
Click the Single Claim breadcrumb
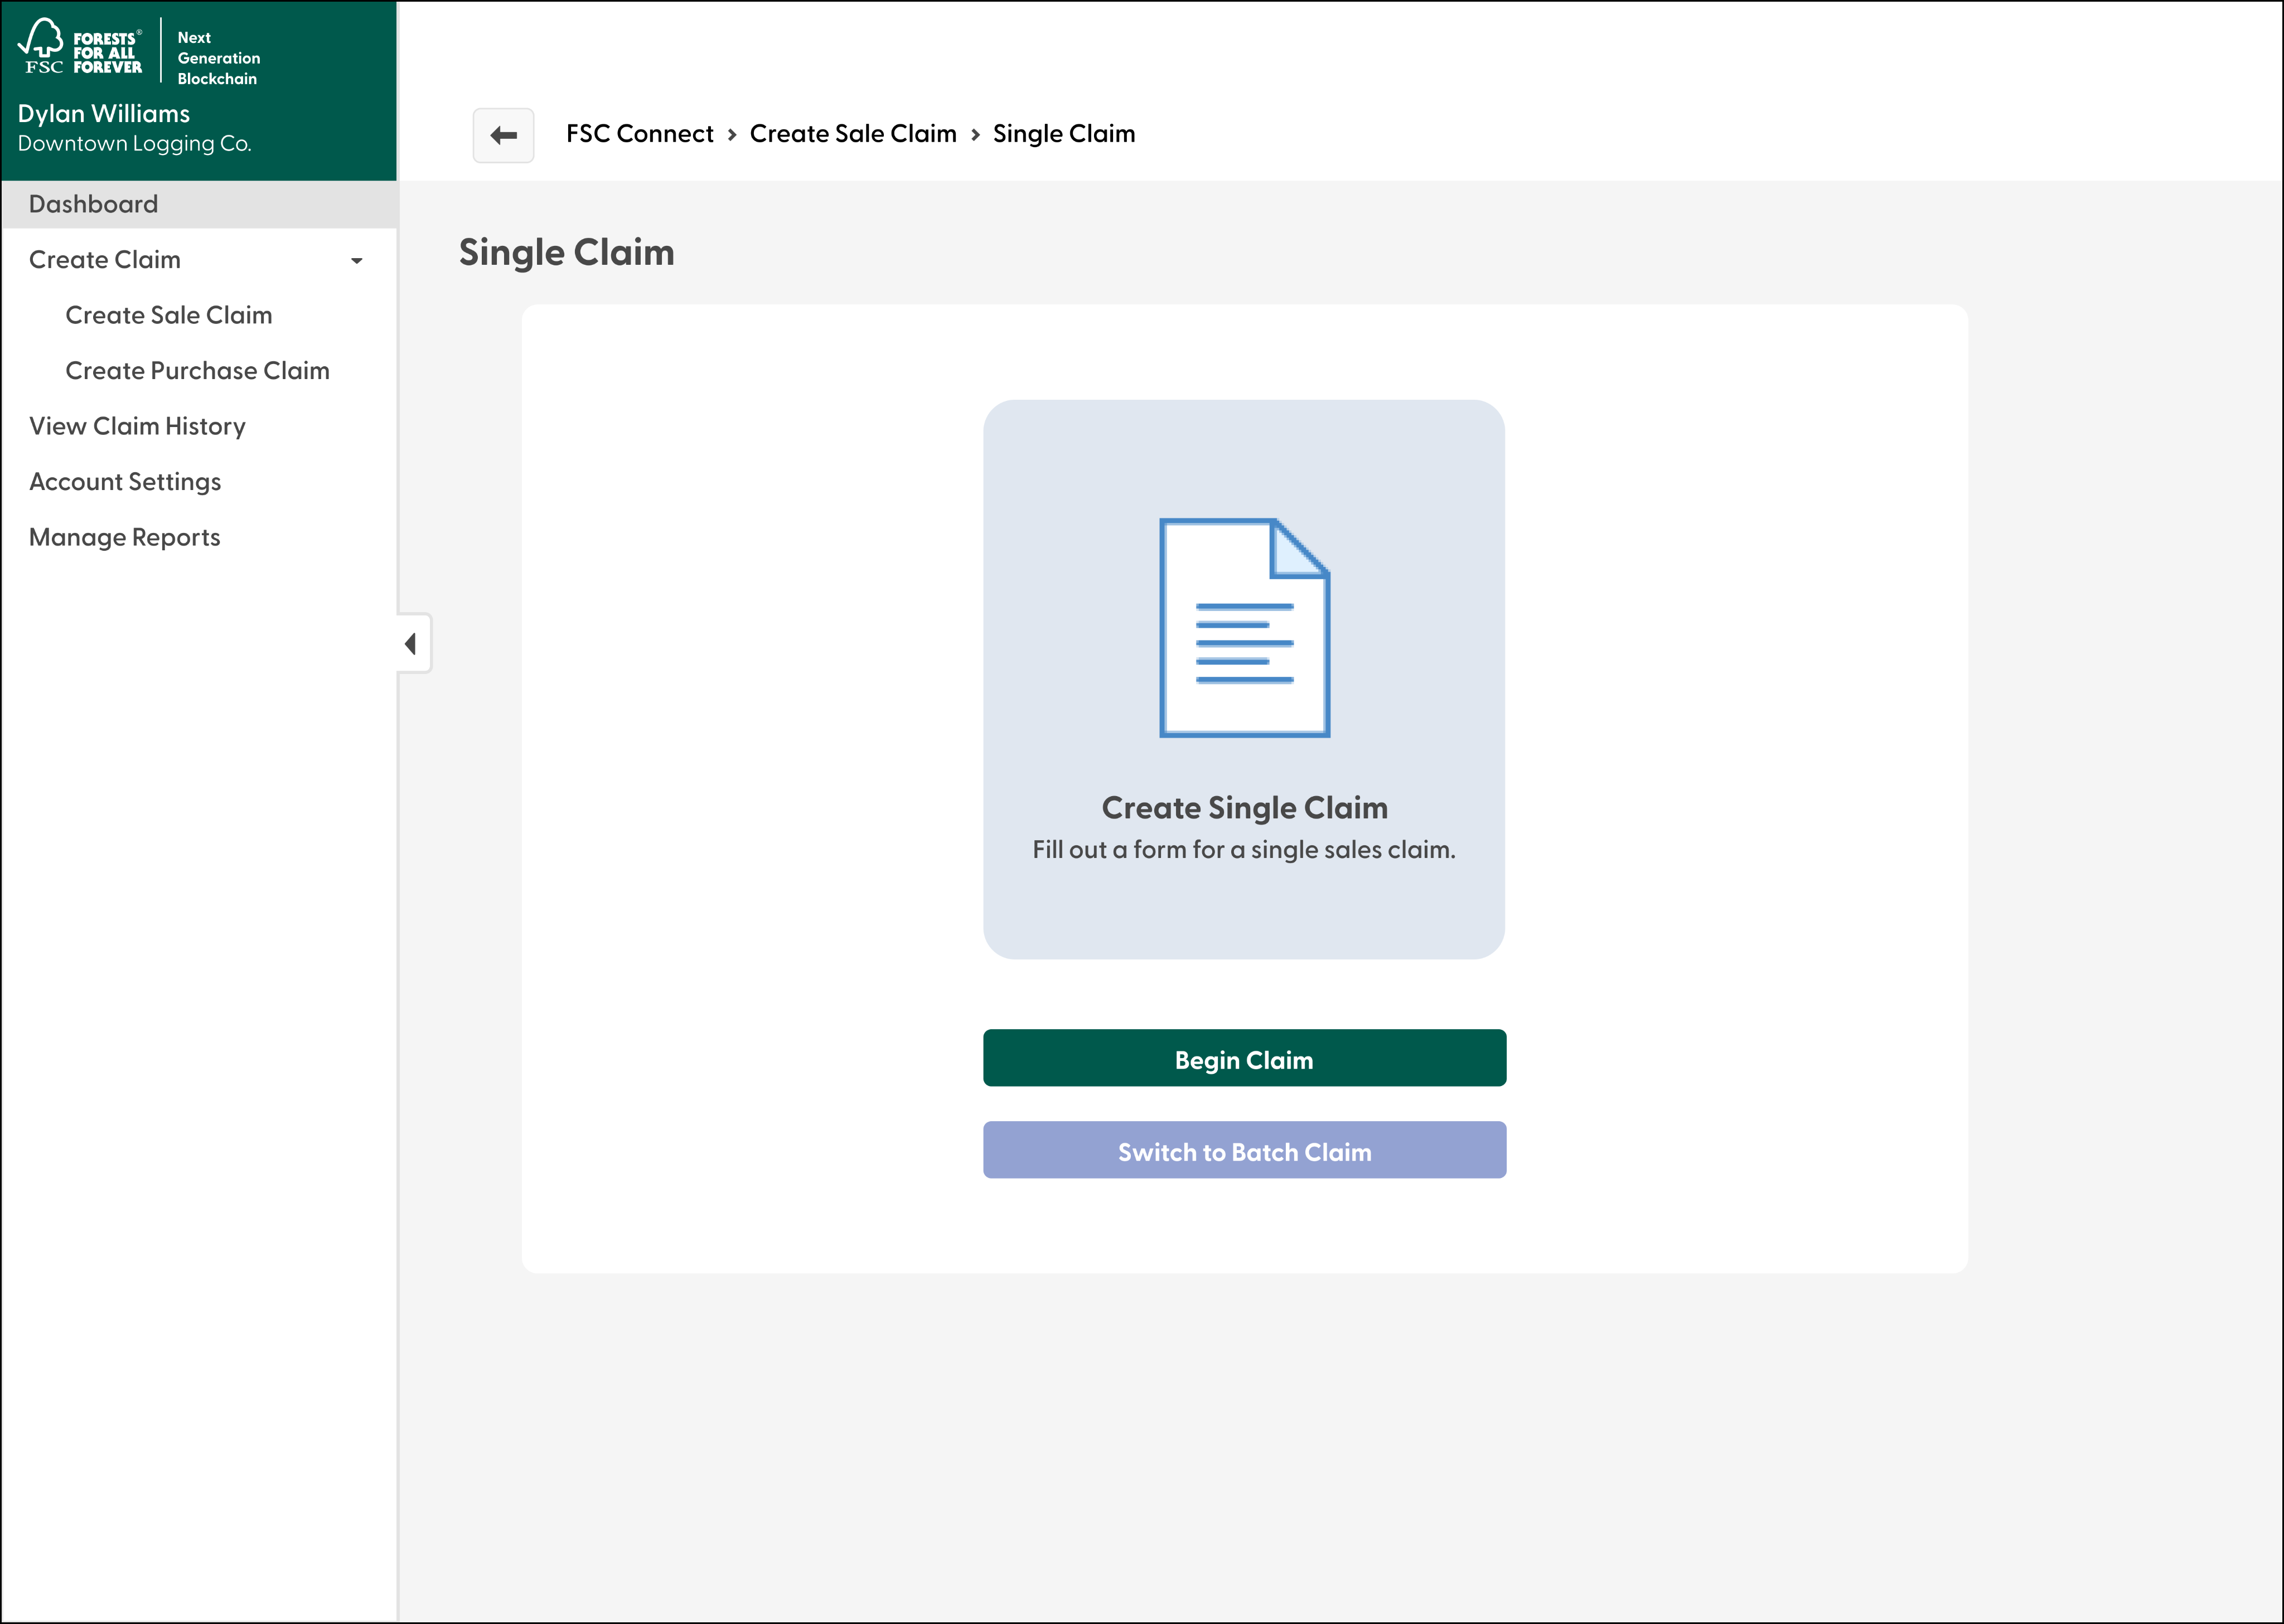[x=1063, y=134]
